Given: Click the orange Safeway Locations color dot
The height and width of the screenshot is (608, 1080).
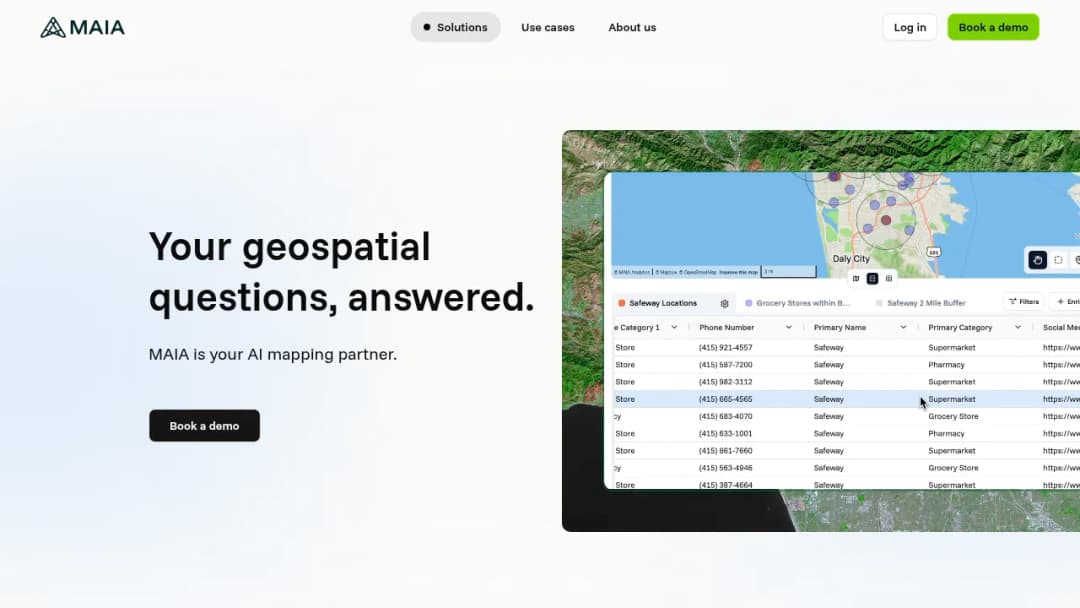Looking at the screenshot, I should click(621, 303).
